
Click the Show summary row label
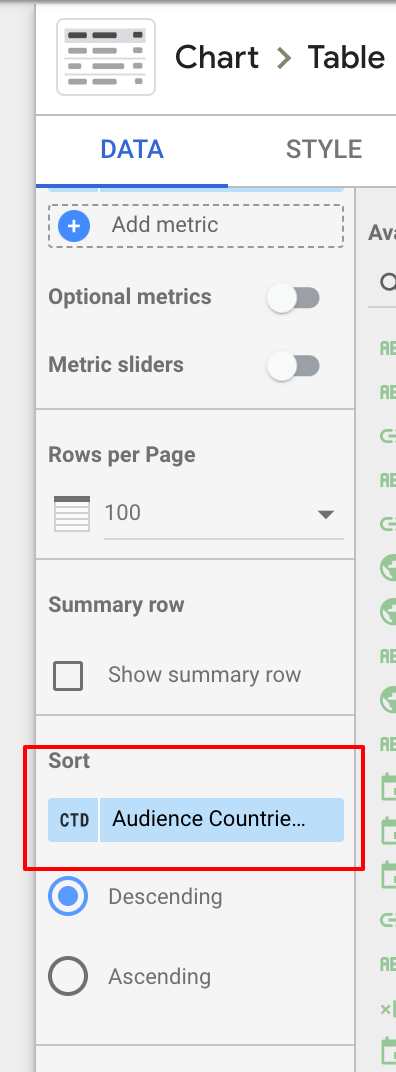[204, 675]
